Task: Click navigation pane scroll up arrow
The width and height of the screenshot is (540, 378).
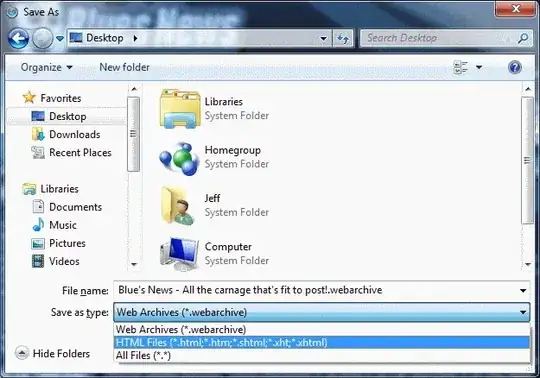Action: pos(134,90)
